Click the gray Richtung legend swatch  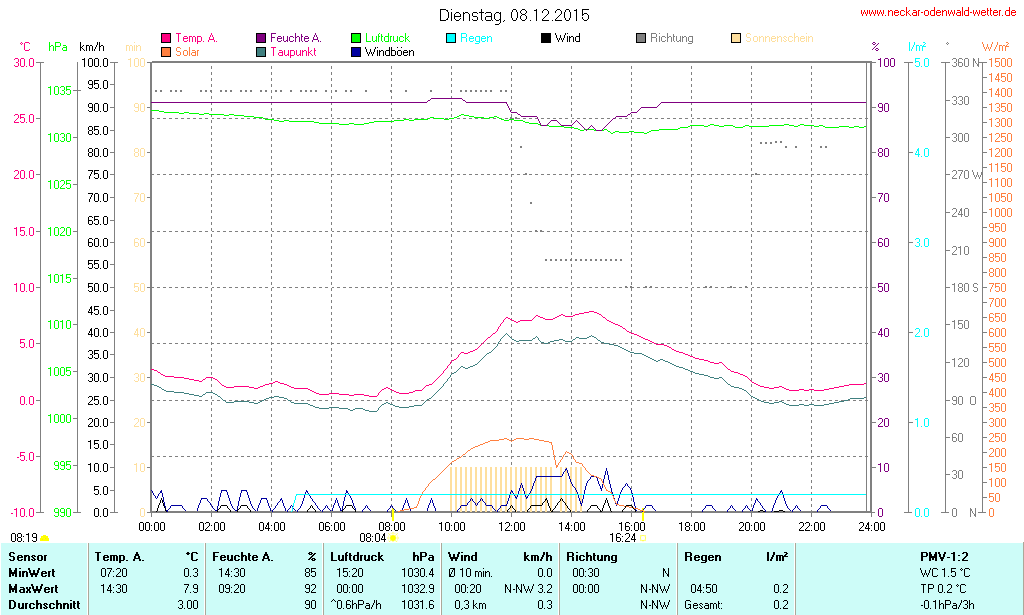641,38
